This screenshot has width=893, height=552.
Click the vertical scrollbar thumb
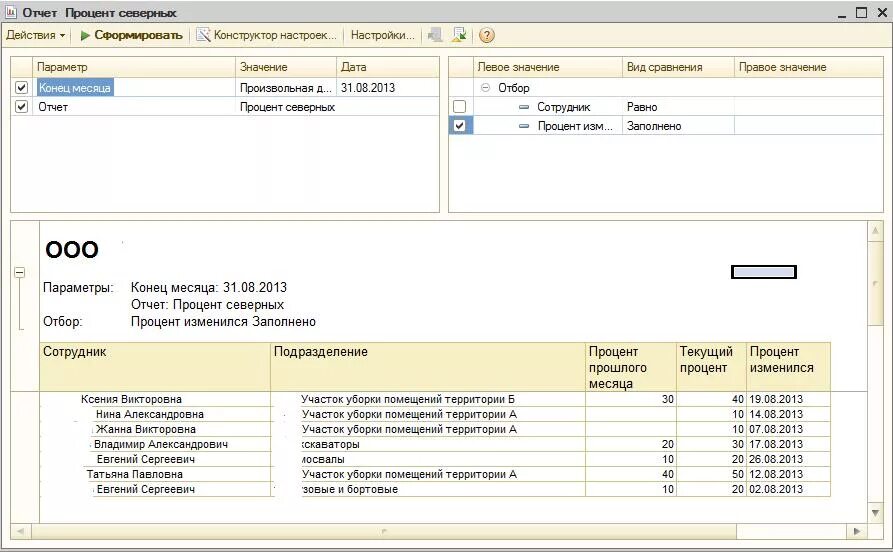875,283
